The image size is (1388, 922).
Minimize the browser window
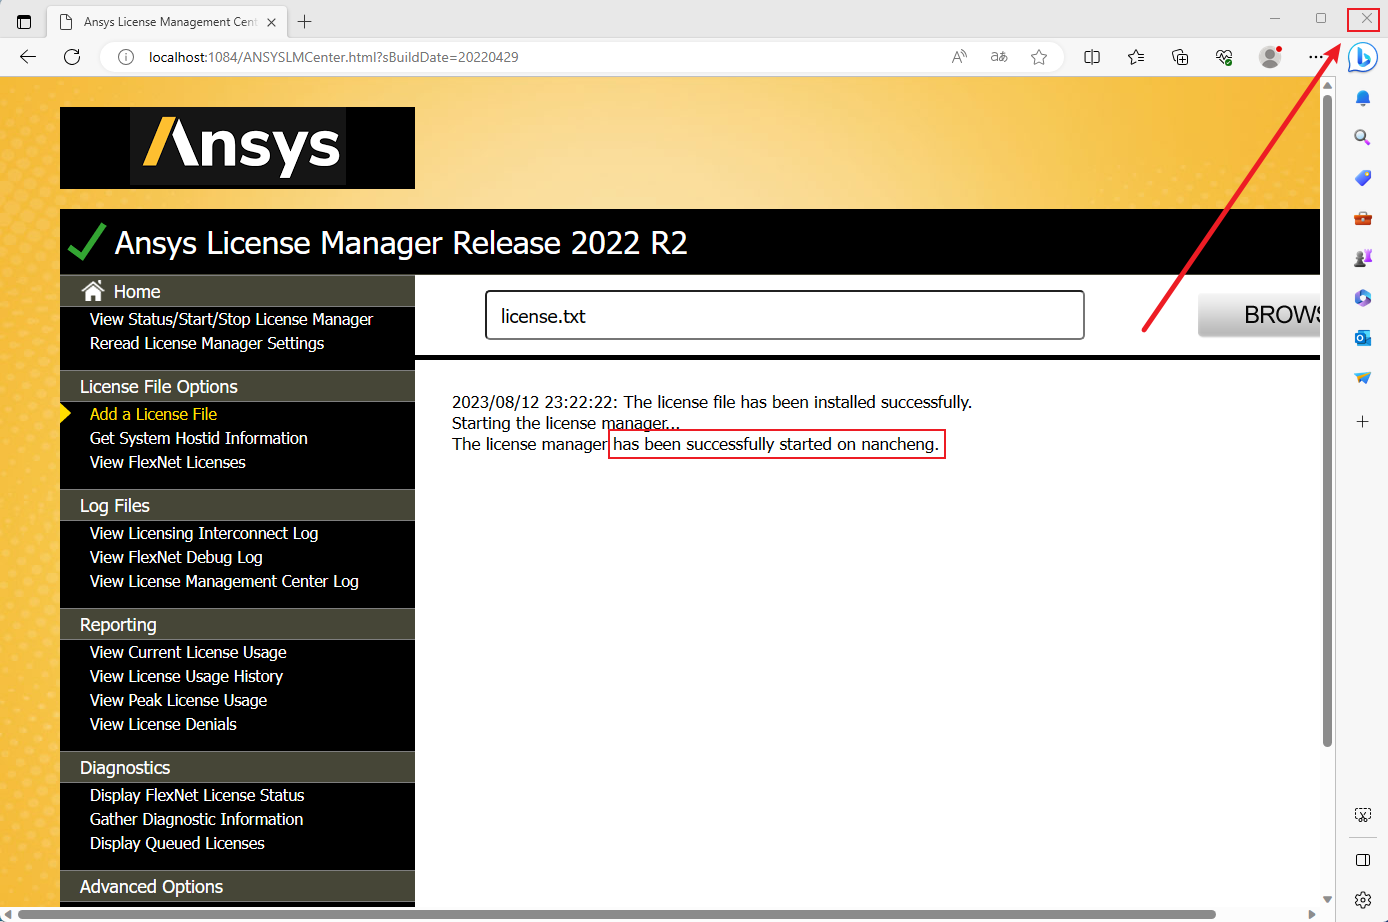1274,18
